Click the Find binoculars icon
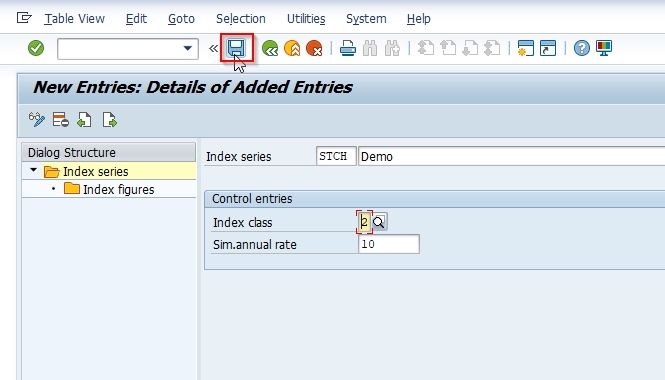 pyautogui.click(x=370, y=48)
